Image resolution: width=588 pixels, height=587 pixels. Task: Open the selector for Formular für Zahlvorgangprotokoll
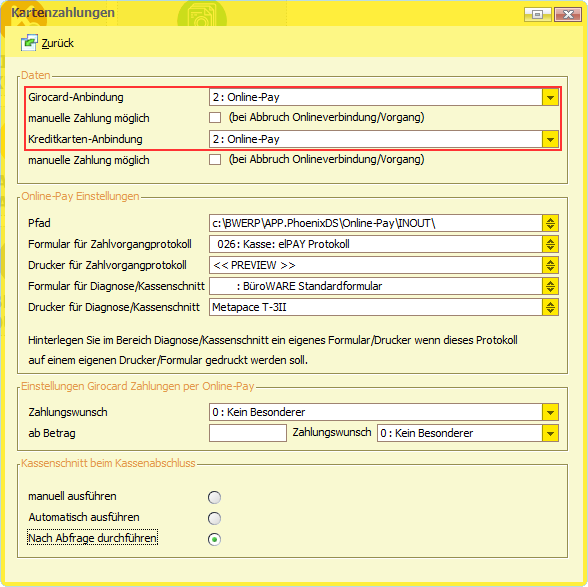click(550, 245)
